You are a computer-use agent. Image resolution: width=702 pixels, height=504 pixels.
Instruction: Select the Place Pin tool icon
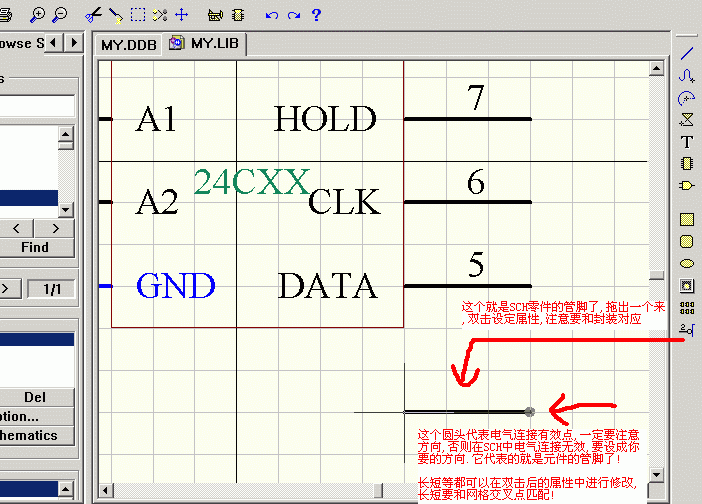[x=687, y=328]
